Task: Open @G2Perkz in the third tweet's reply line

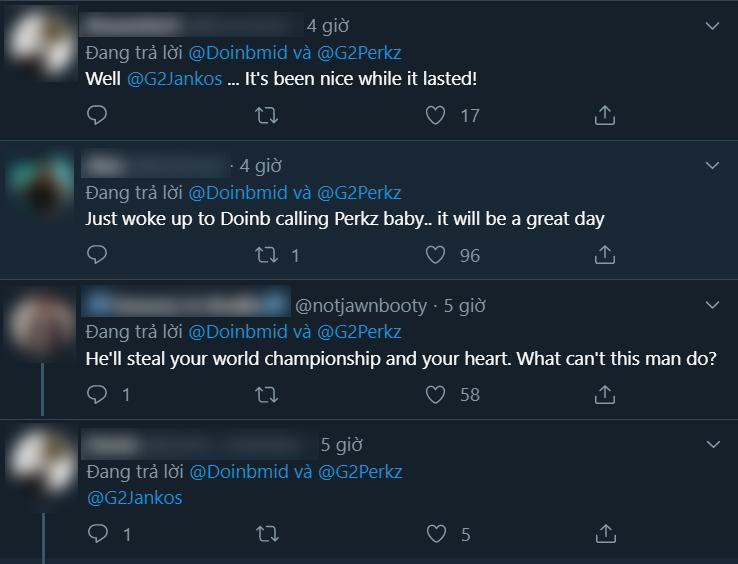Action: (360, 332)
